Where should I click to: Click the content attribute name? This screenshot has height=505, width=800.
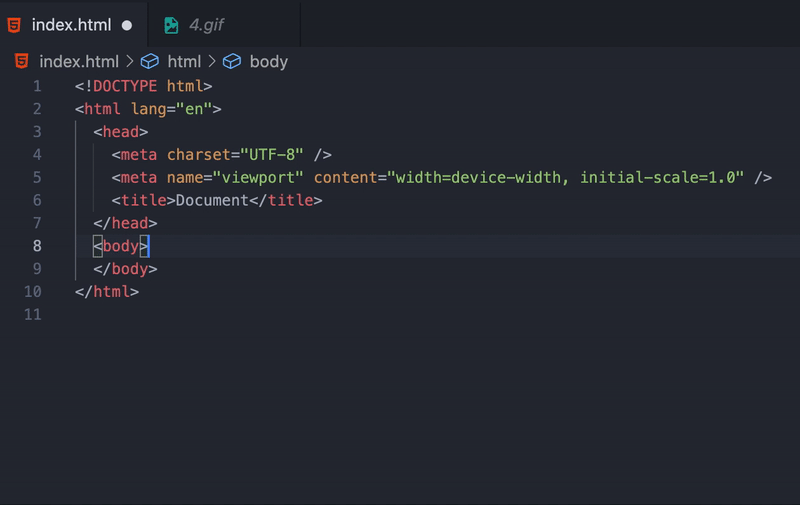coord(345,178)
